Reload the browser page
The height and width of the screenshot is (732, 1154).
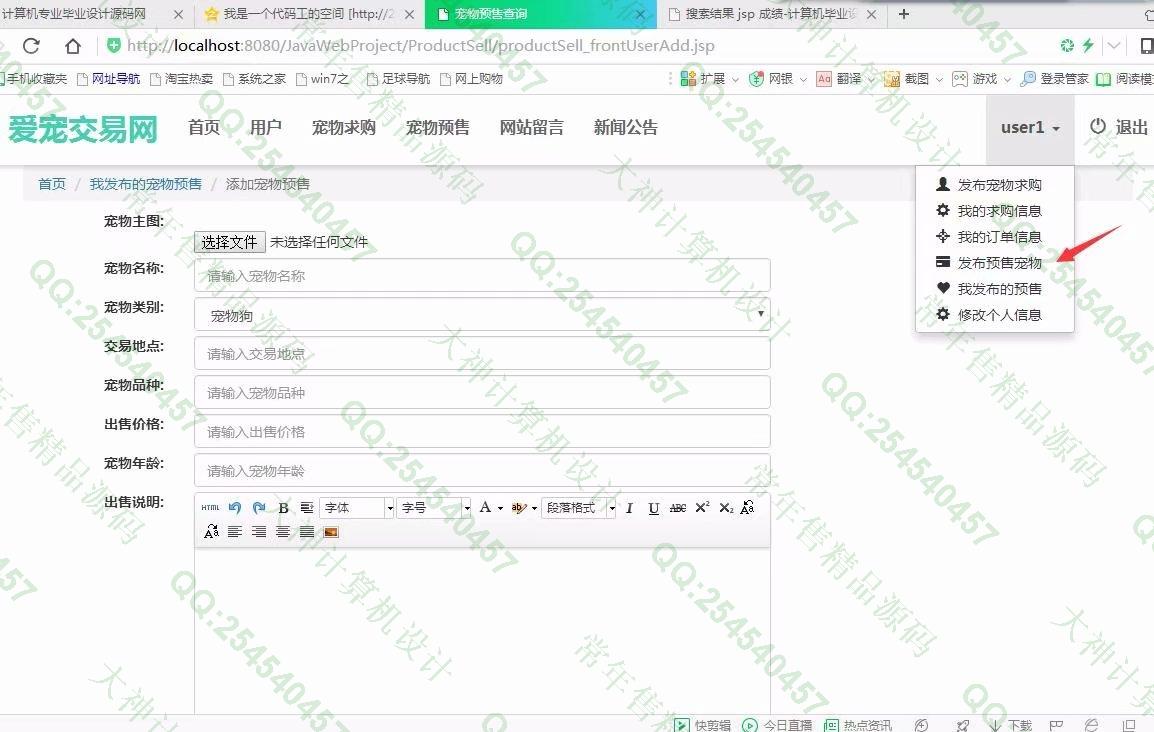(31, 46)
